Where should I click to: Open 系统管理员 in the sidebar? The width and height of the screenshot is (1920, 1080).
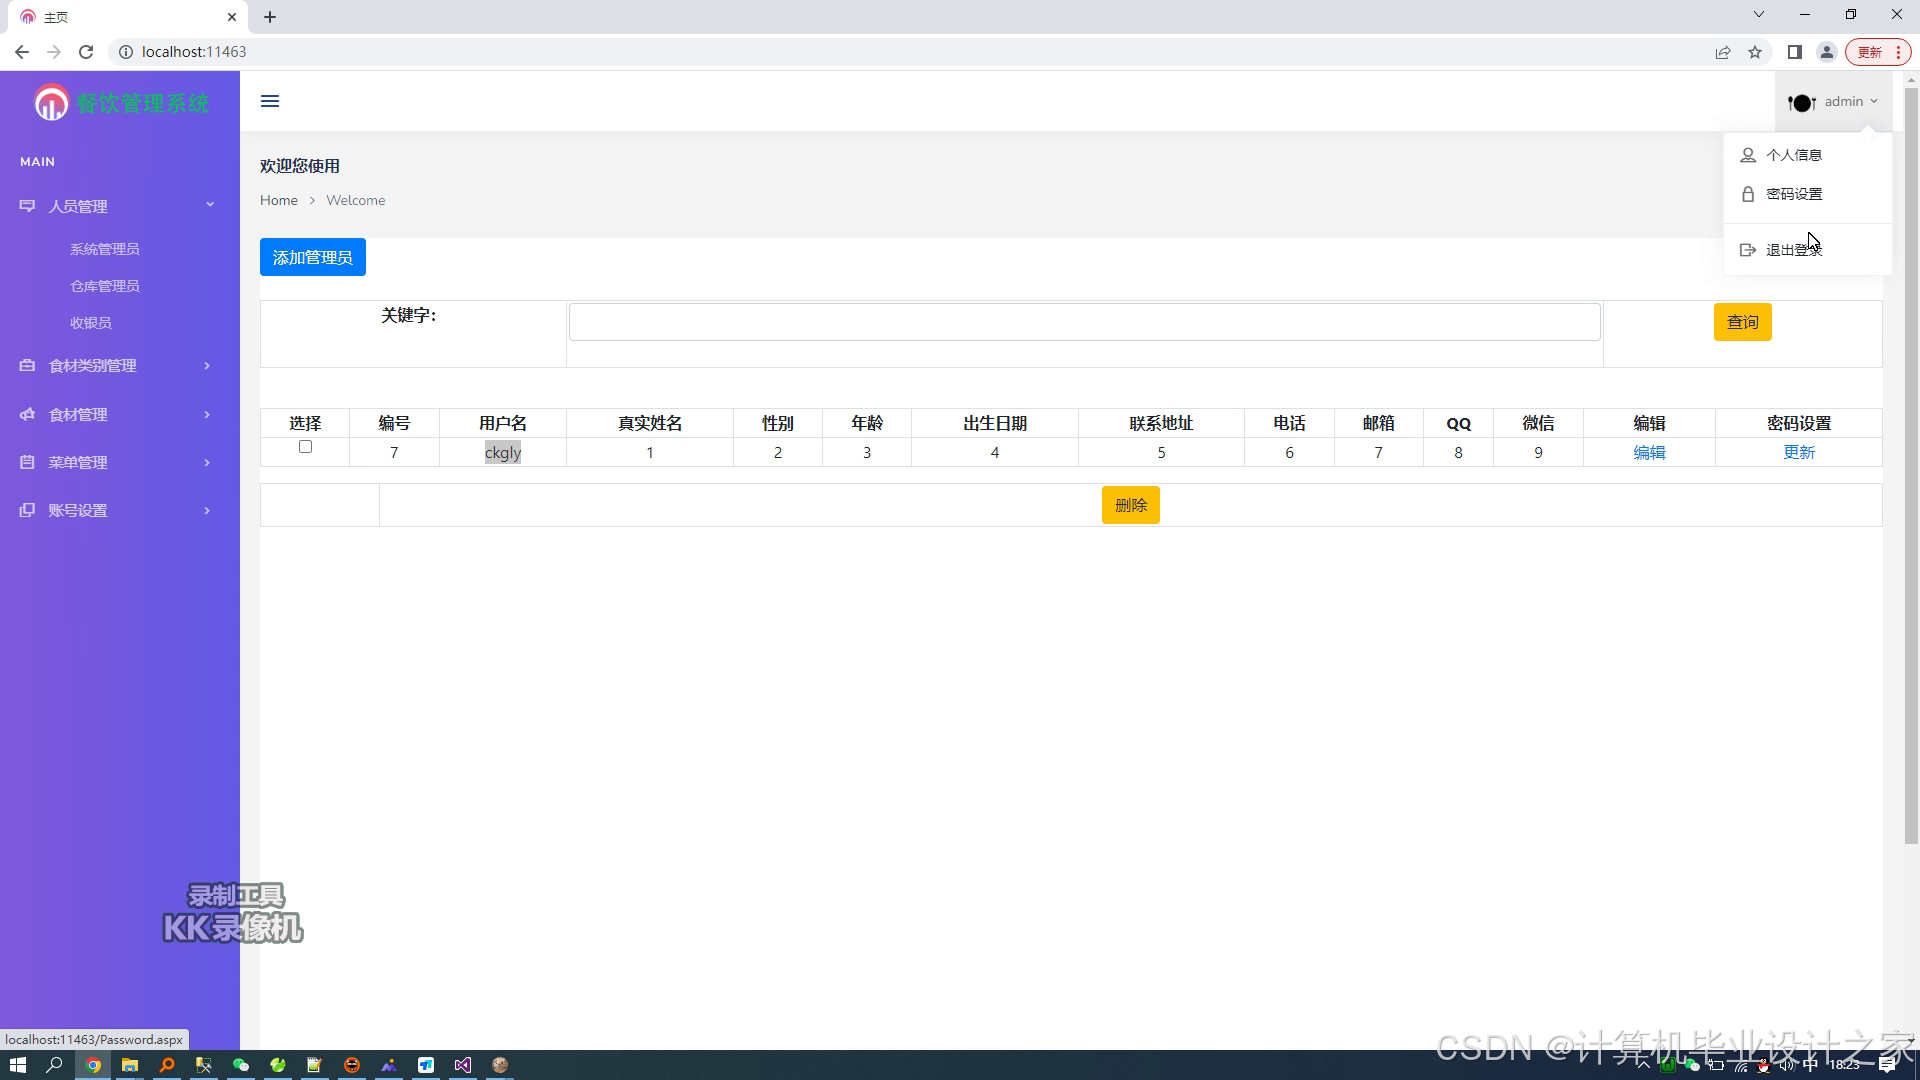[x=105, y=249]
